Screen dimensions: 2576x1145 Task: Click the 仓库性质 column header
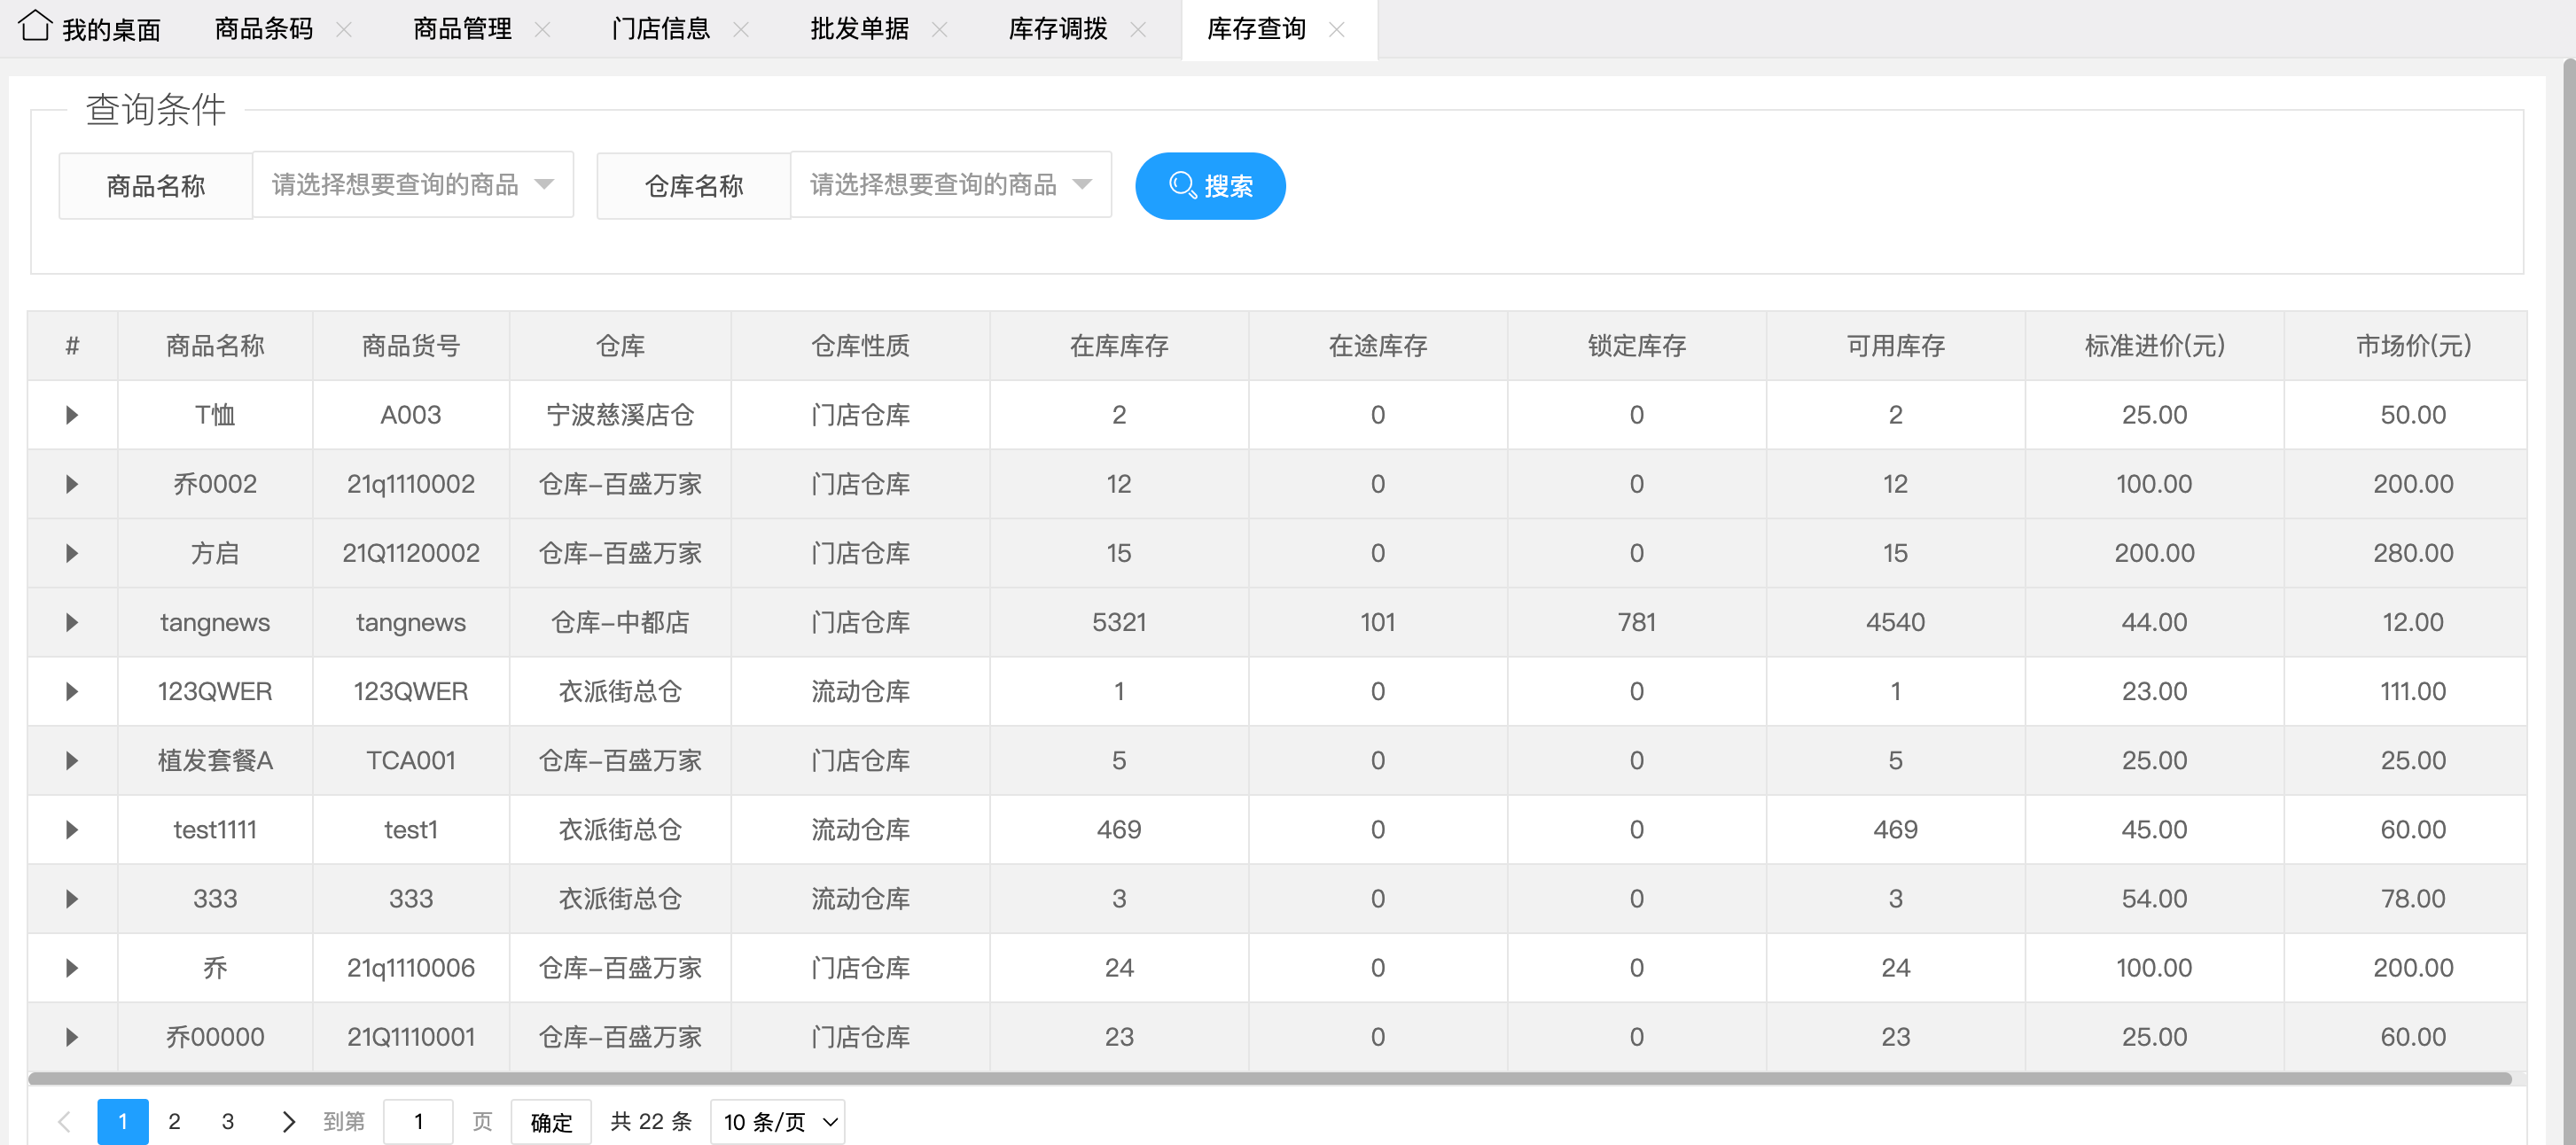(860, 346)
